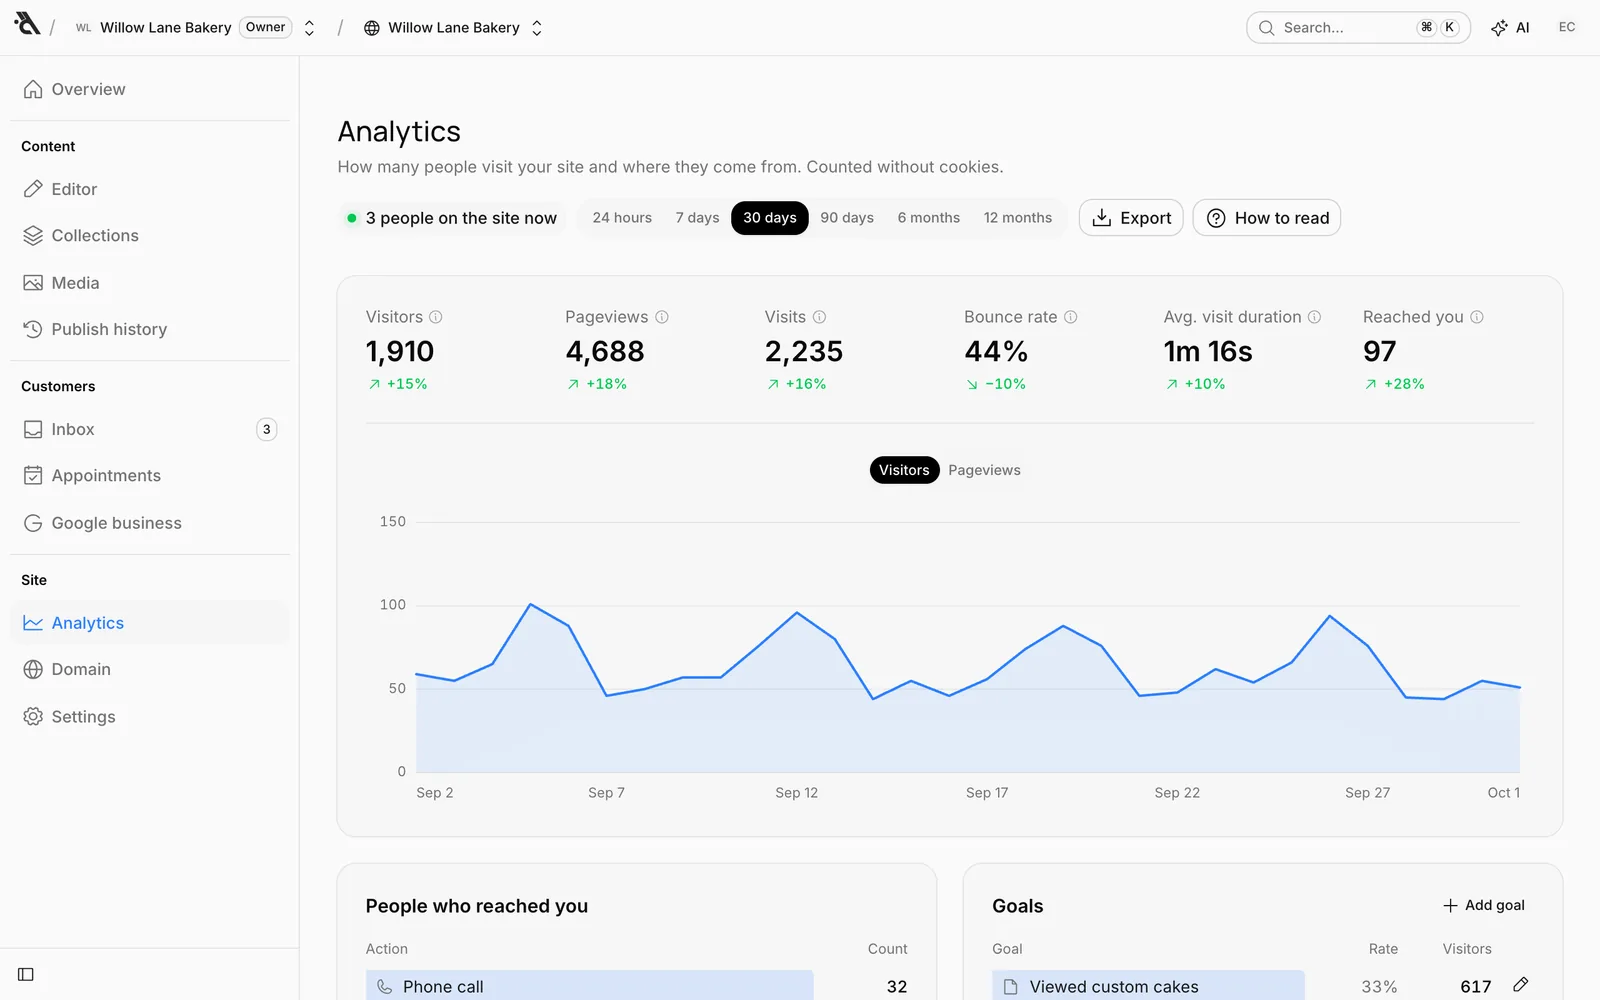Click the info icon next to Pageviews
The width and height of the screenshot is (1600, 1000).
[x=662, y=317]
